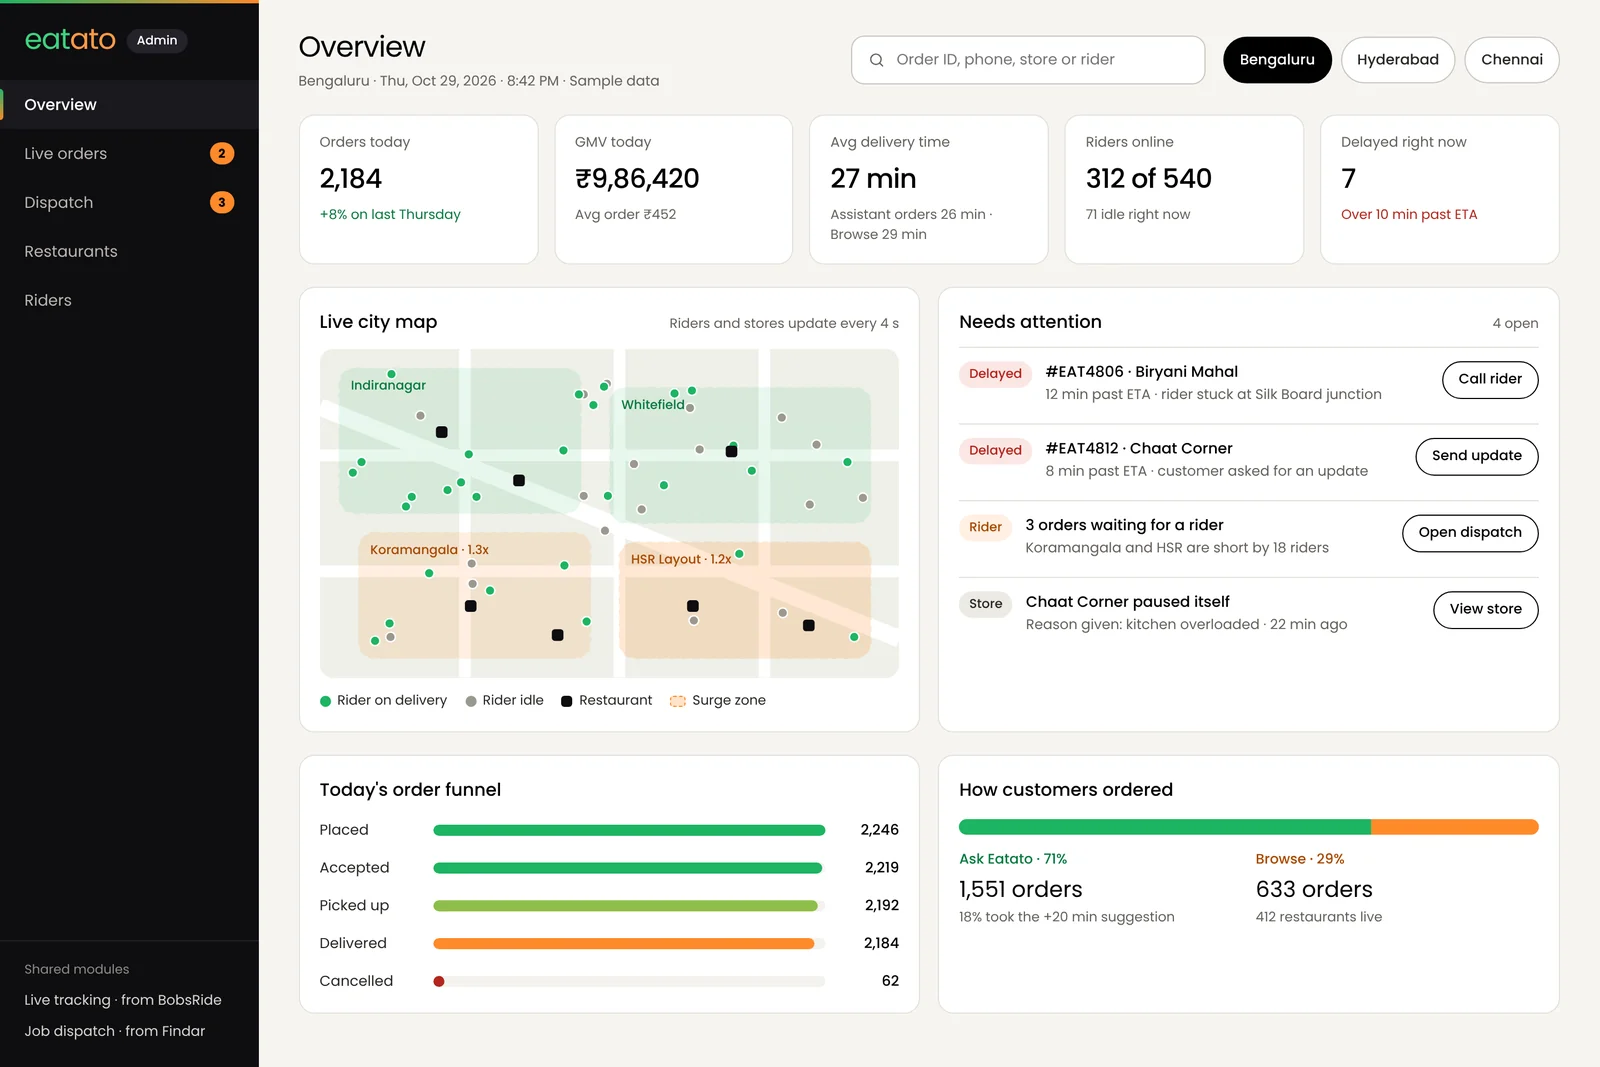The width and height of the screenshot is (1600, 1067).
Task: Click the Dispatch badge showing 3
Action: pos(222,202)
